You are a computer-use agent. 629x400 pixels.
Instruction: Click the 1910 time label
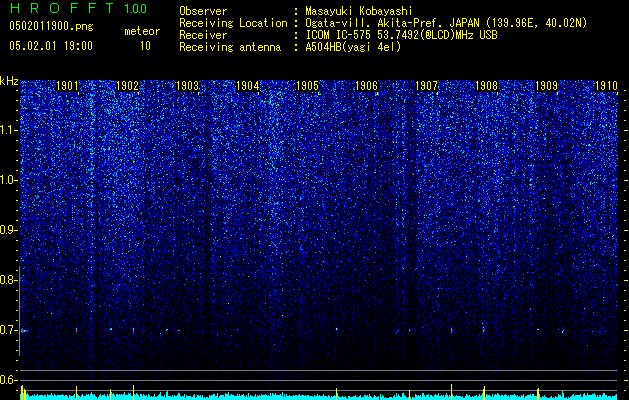tap(606, 86)
